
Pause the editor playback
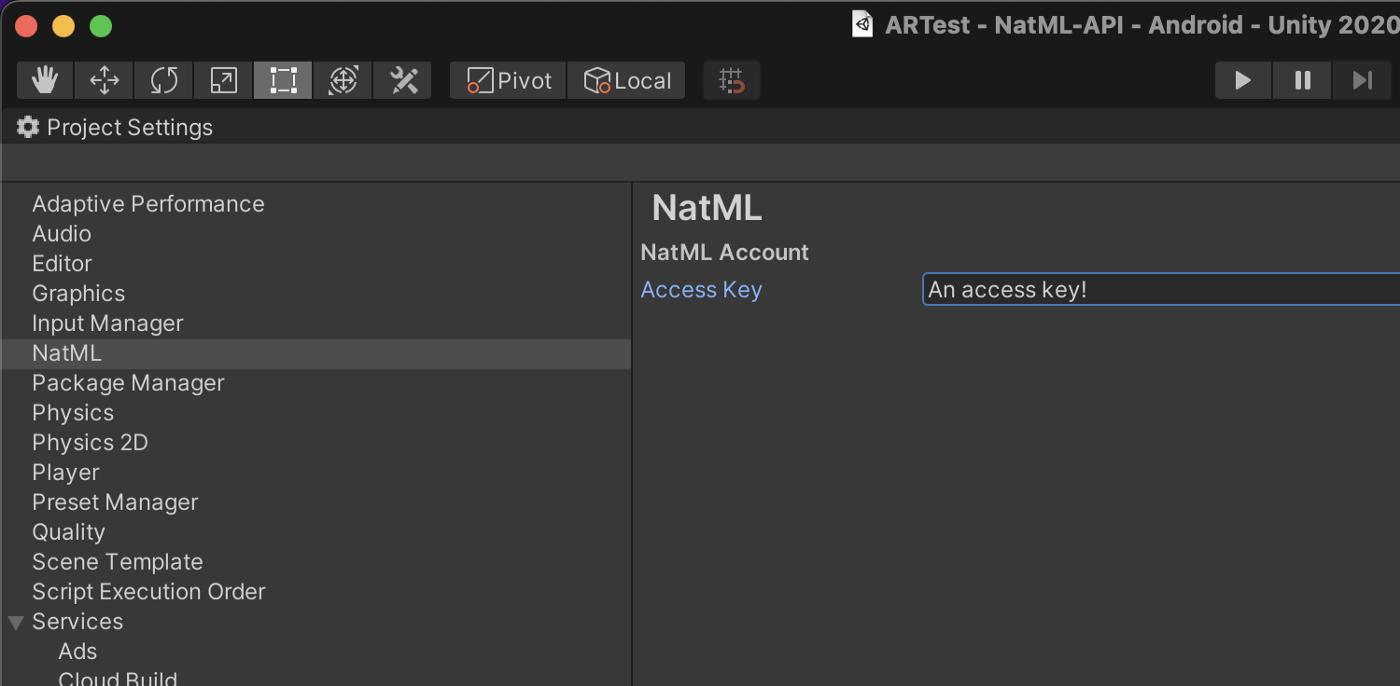click(x=1302, y=80)
